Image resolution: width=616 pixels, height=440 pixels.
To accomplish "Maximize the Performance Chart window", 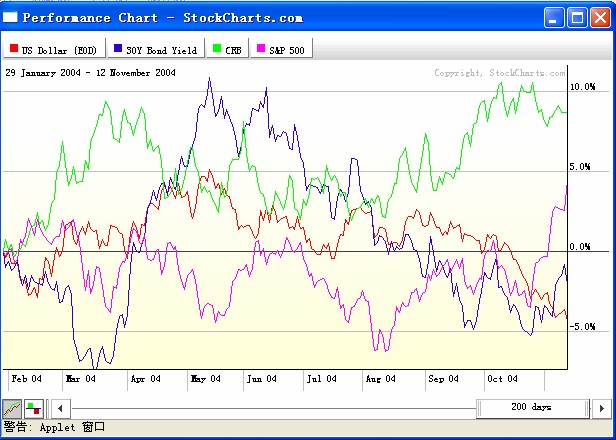I will [x=578, y=18].
